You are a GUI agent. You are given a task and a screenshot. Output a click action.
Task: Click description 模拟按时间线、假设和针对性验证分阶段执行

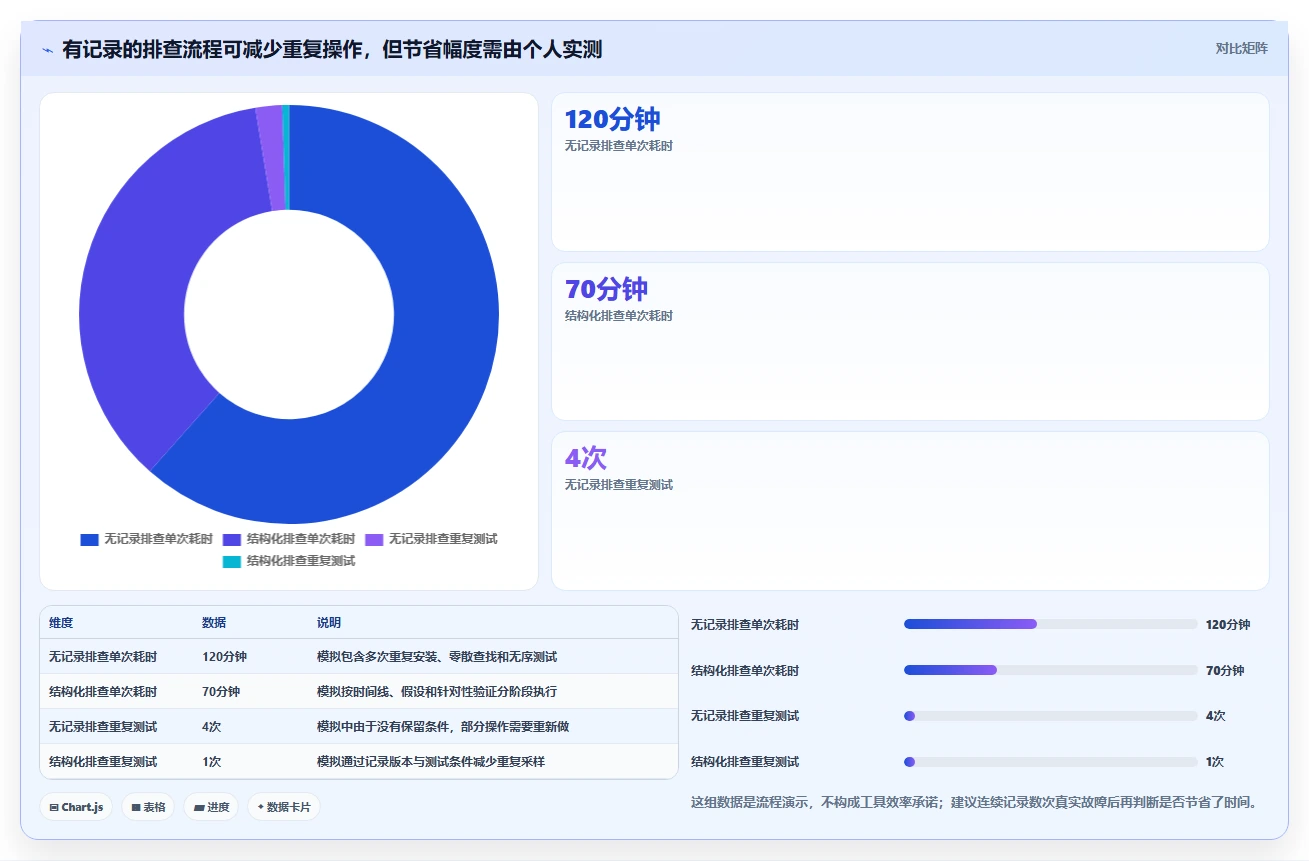(x=437, y=692)
